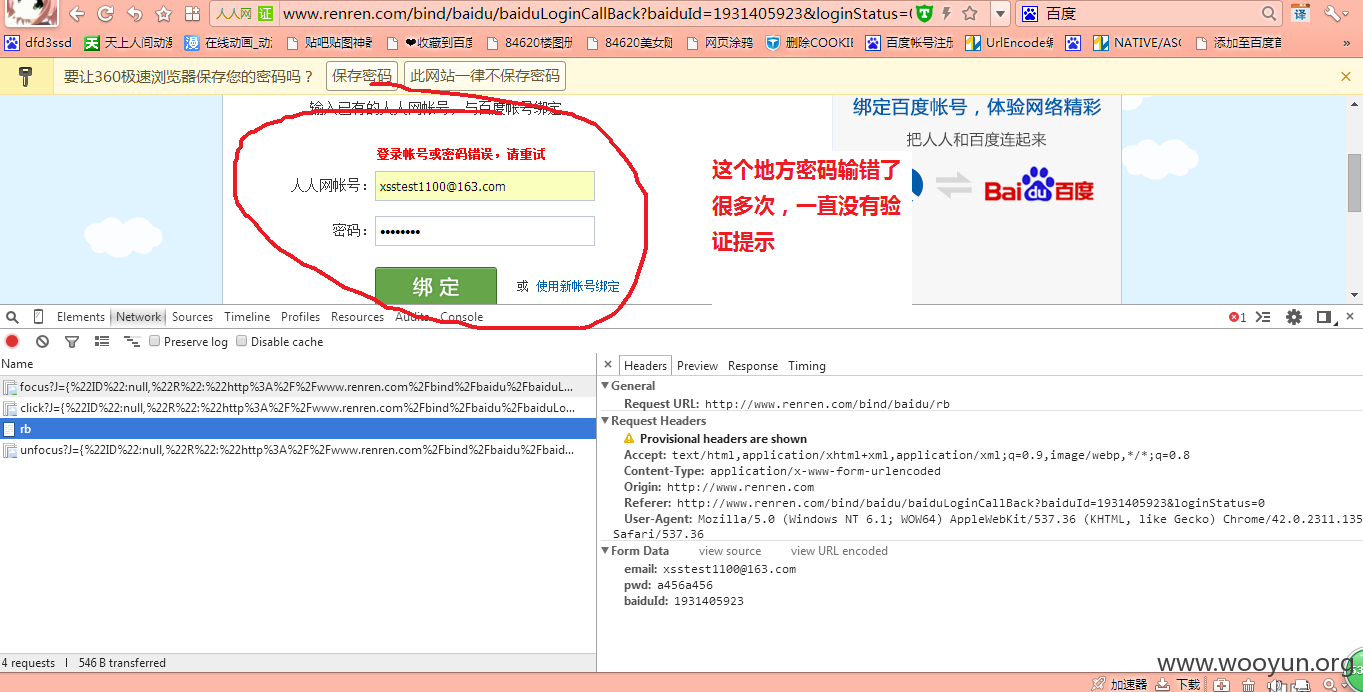Switch to Timeline tab
Screen dimensions: 1363x692
[x=247, y=317]
